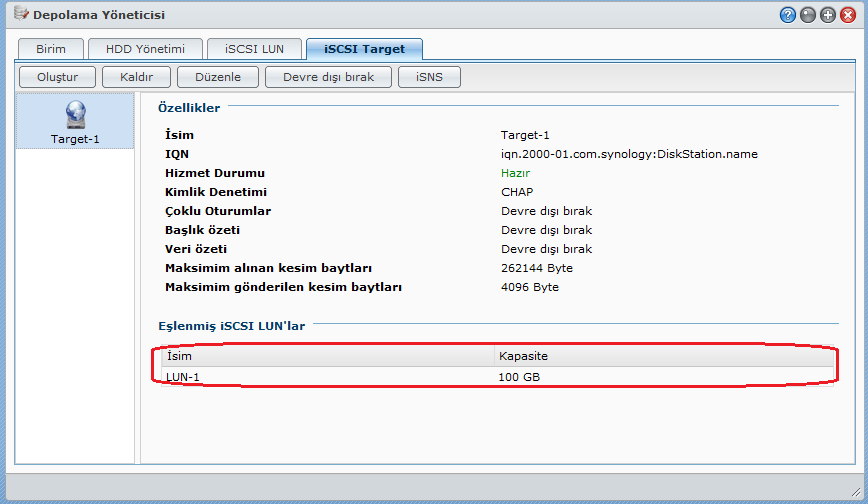The image size is (868, 504).
Task: Close the Depolama Yöneticisi window
Action: coord(848,15)
